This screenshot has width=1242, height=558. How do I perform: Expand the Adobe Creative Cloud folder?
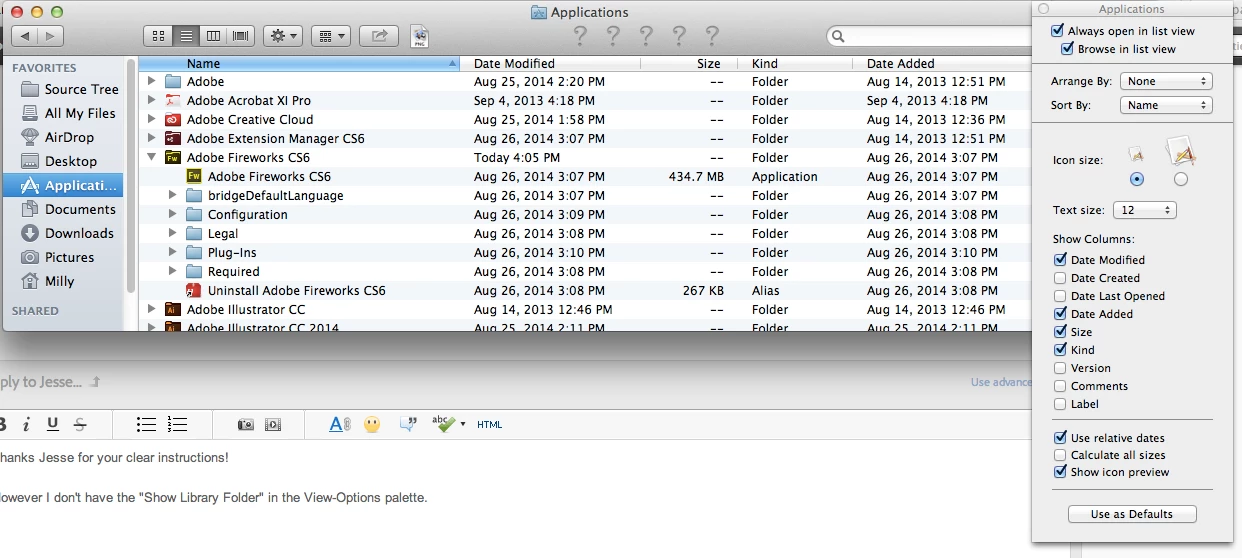(x=152, y=119)
